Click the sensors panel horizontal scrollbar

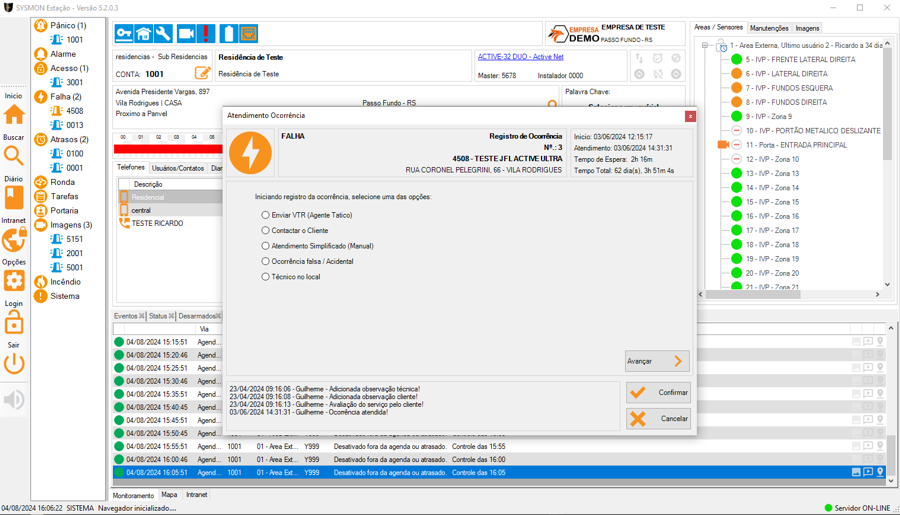(790, 295)
